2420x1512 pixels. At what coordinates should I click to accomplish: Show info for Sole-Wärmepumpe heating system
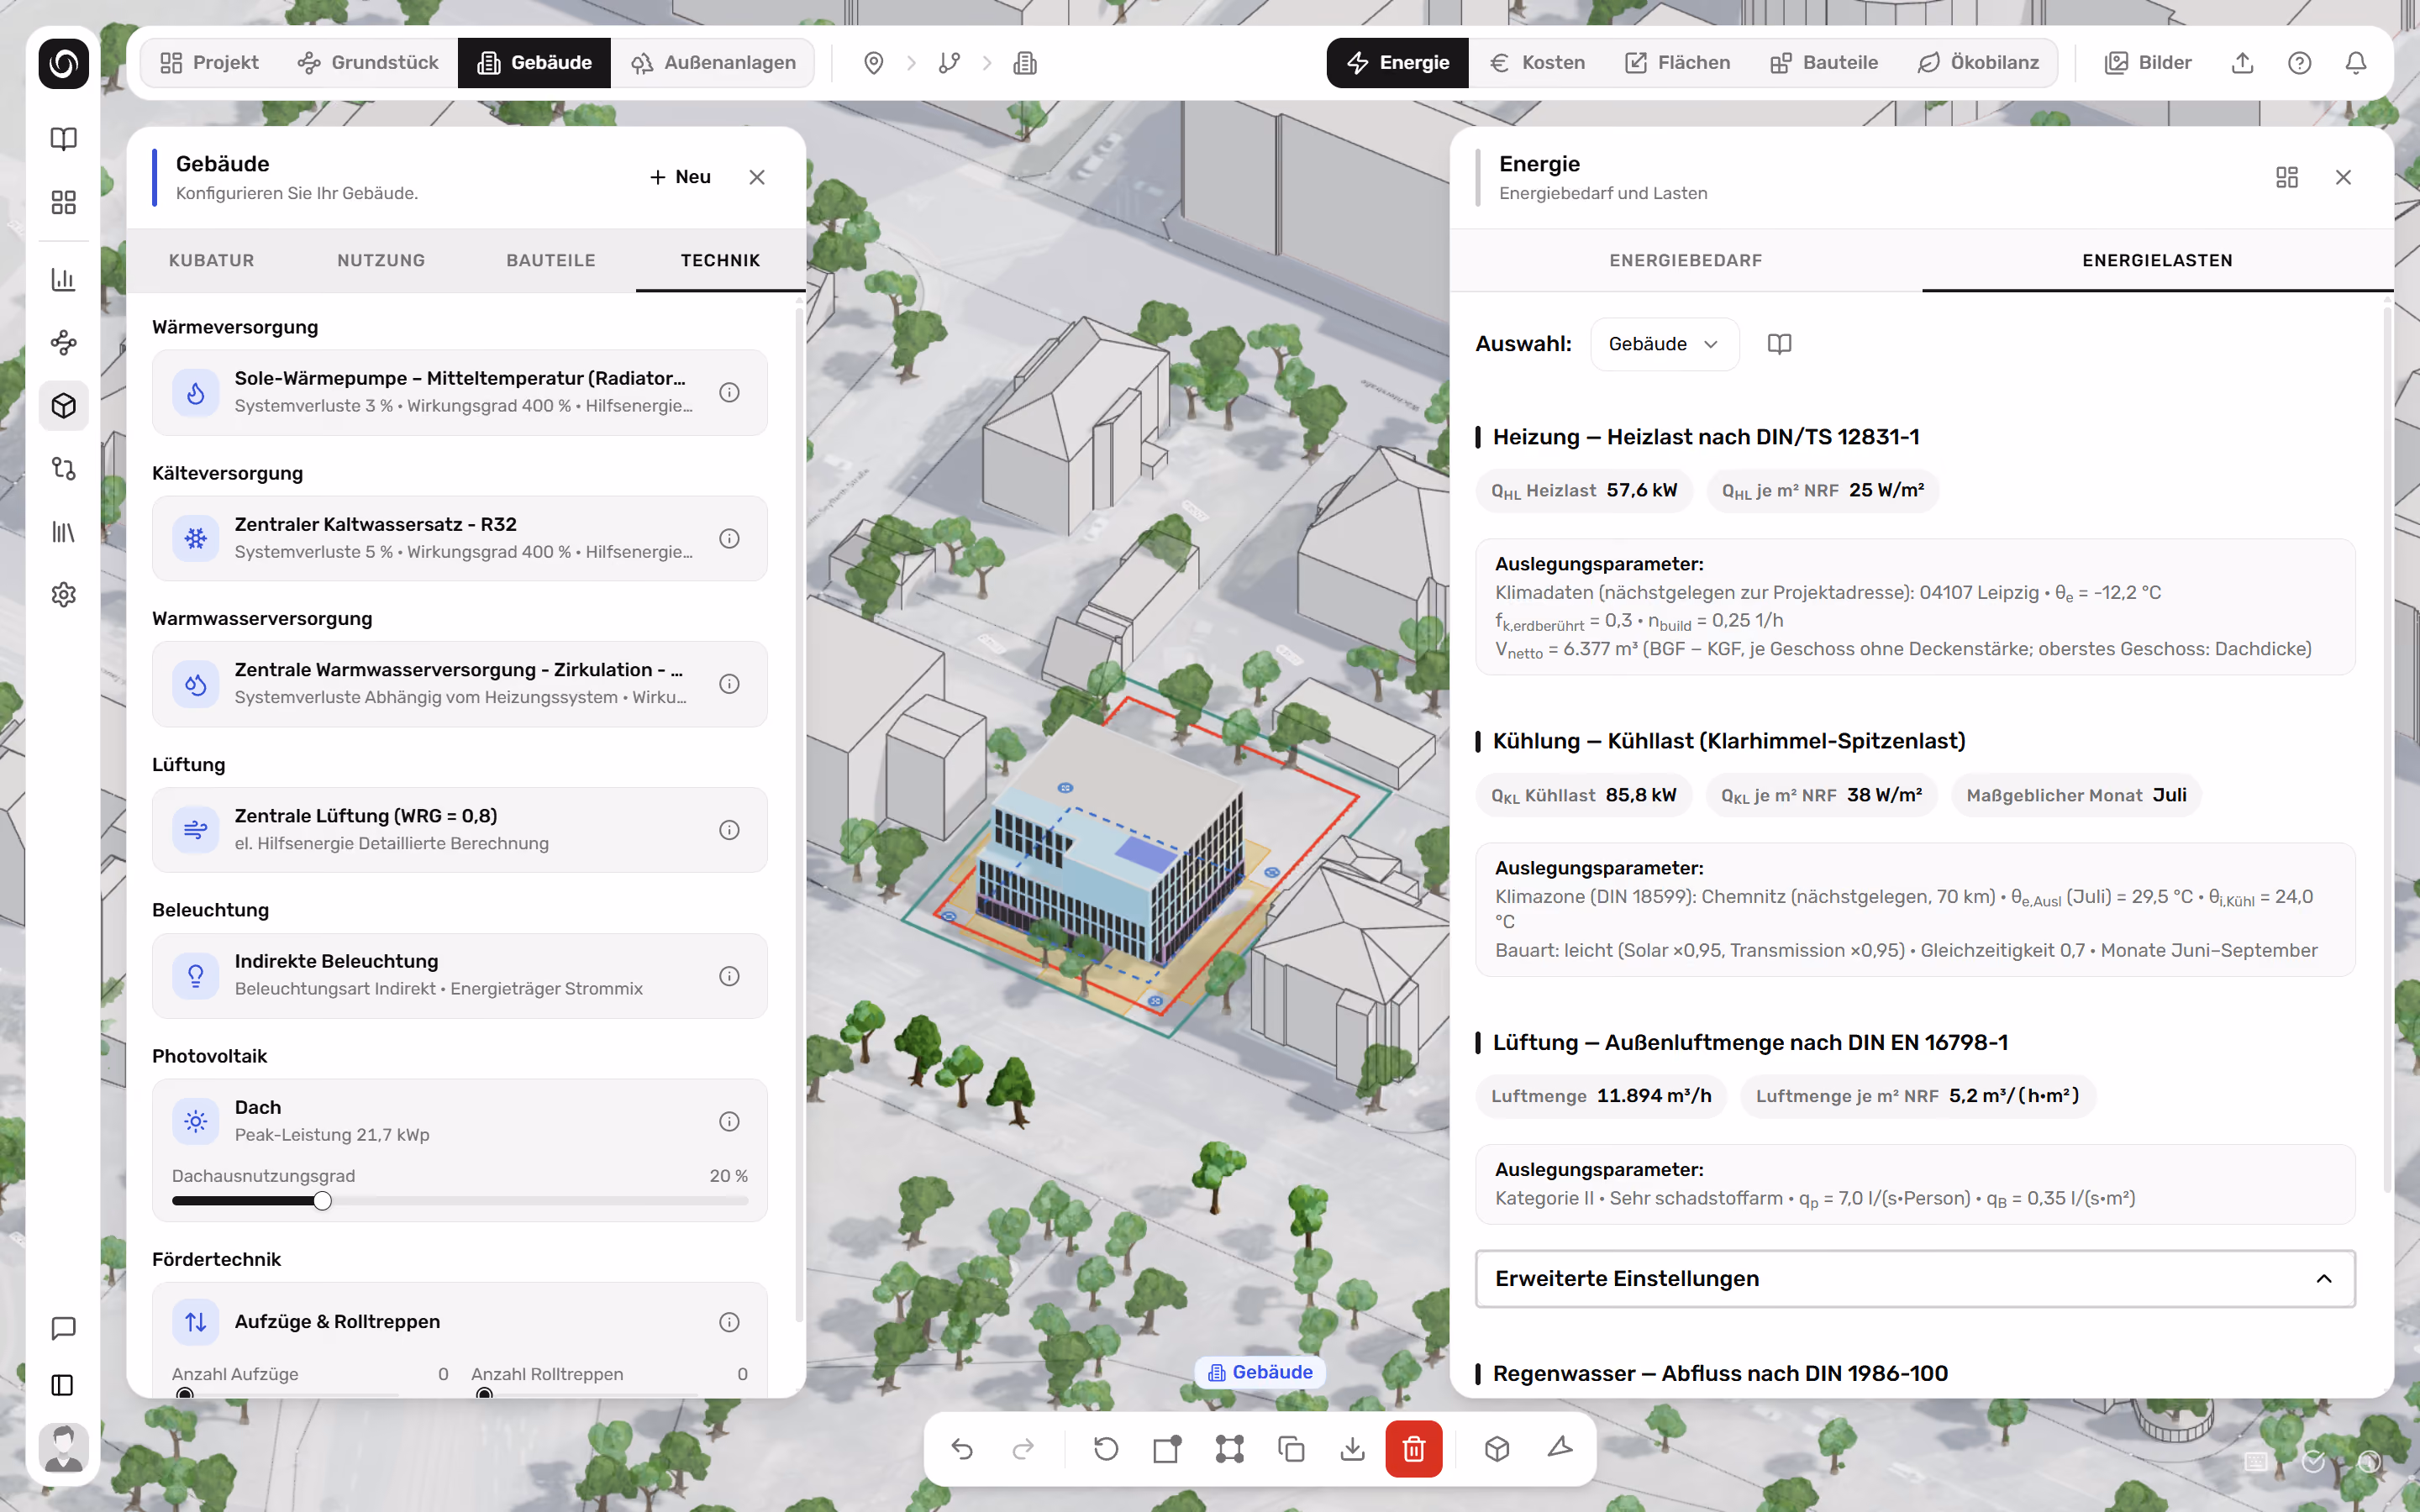(729, 392)
